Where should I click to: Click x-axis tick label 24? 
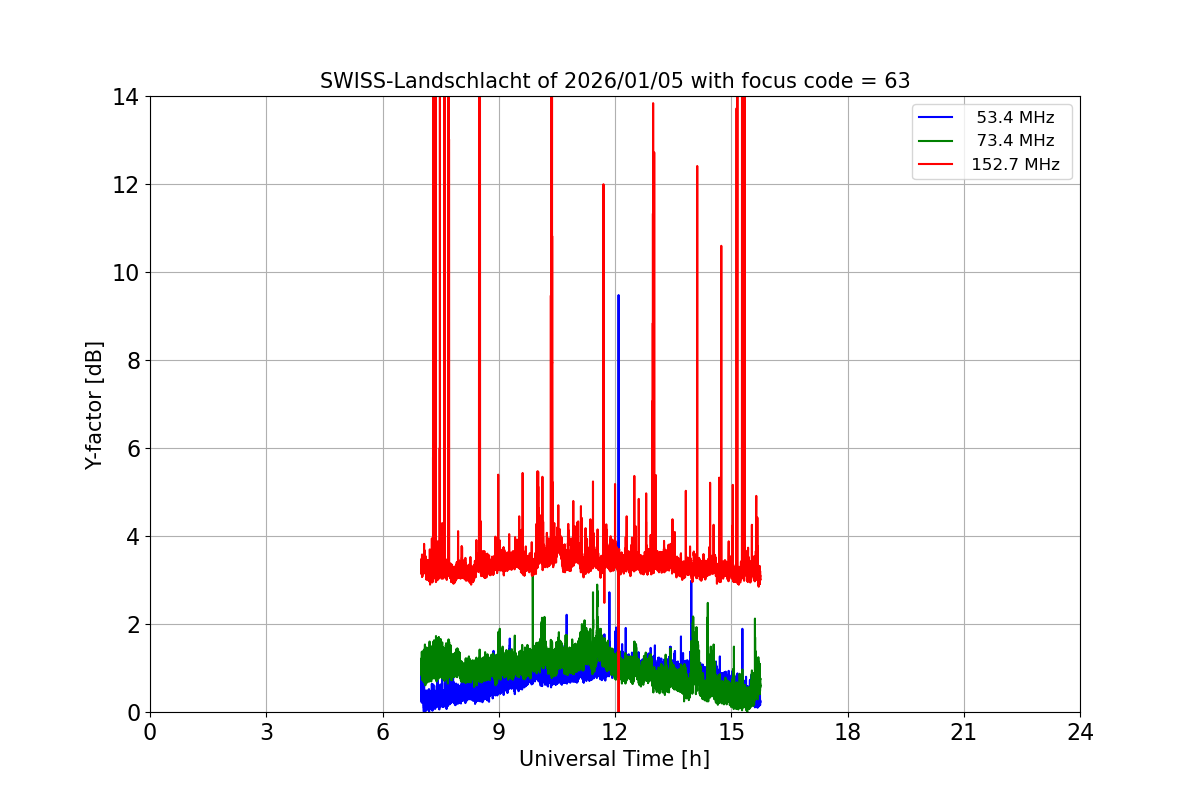(x=1080, y=732)
